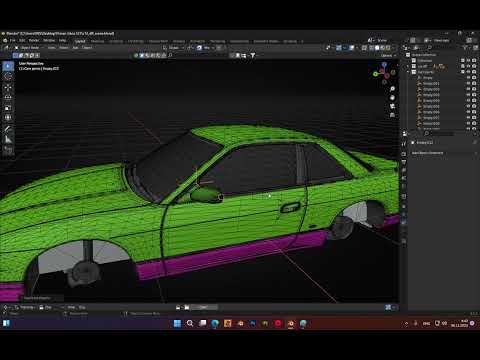Click the object name field in properties
Image resolution: width=480 pixels, height=360 pixels.
coord(441,142)
